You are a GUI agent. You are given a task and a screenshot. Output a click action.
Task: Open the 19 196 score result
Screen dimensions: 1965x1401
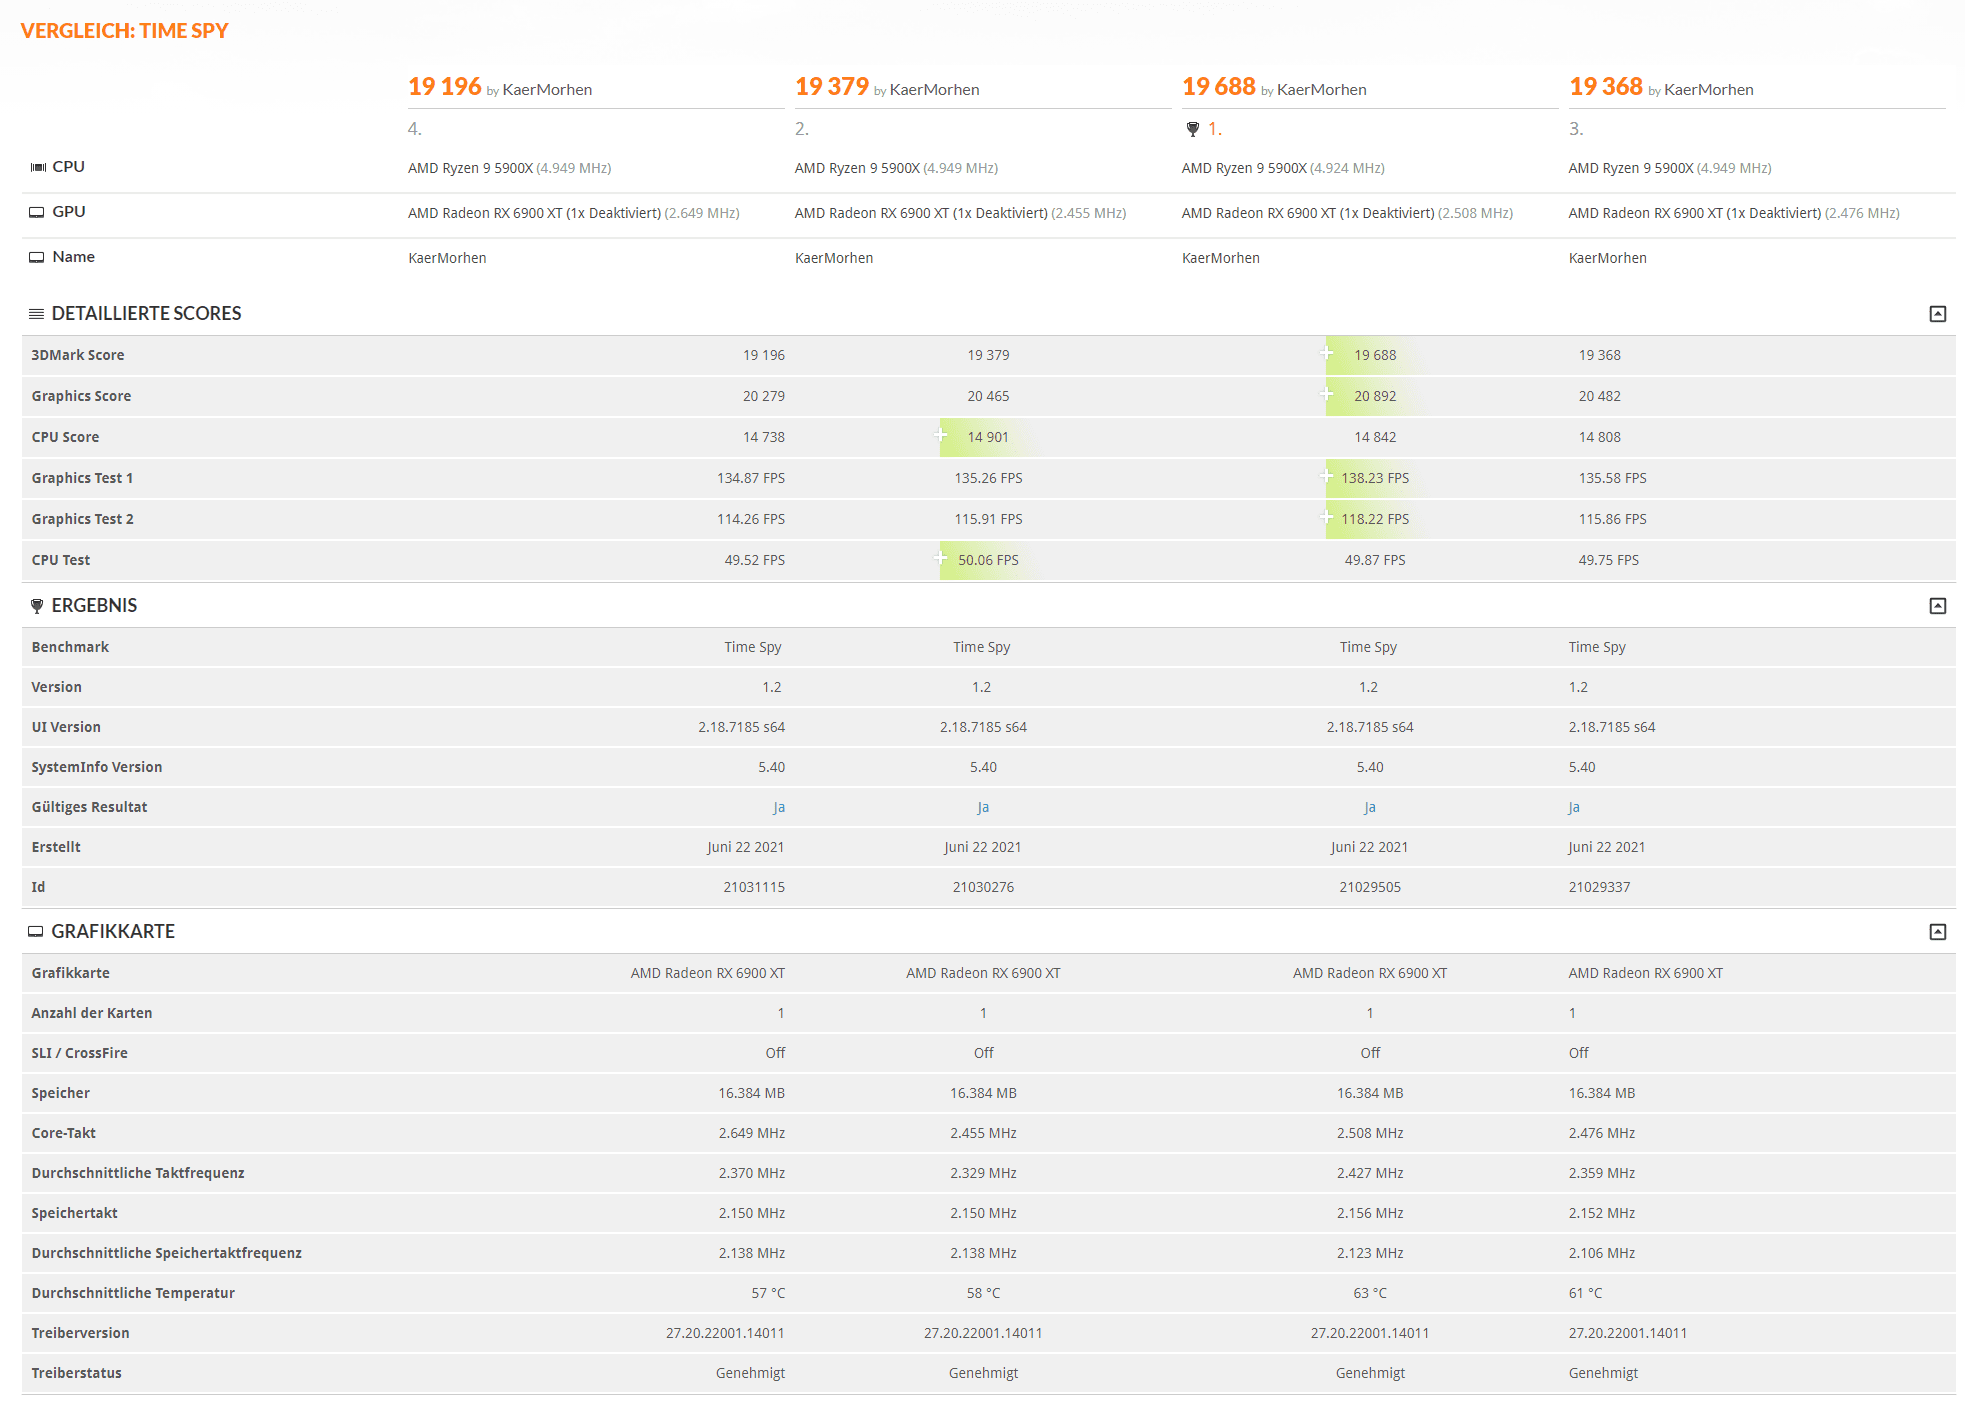pyautogui.click(x=444, y=87)
